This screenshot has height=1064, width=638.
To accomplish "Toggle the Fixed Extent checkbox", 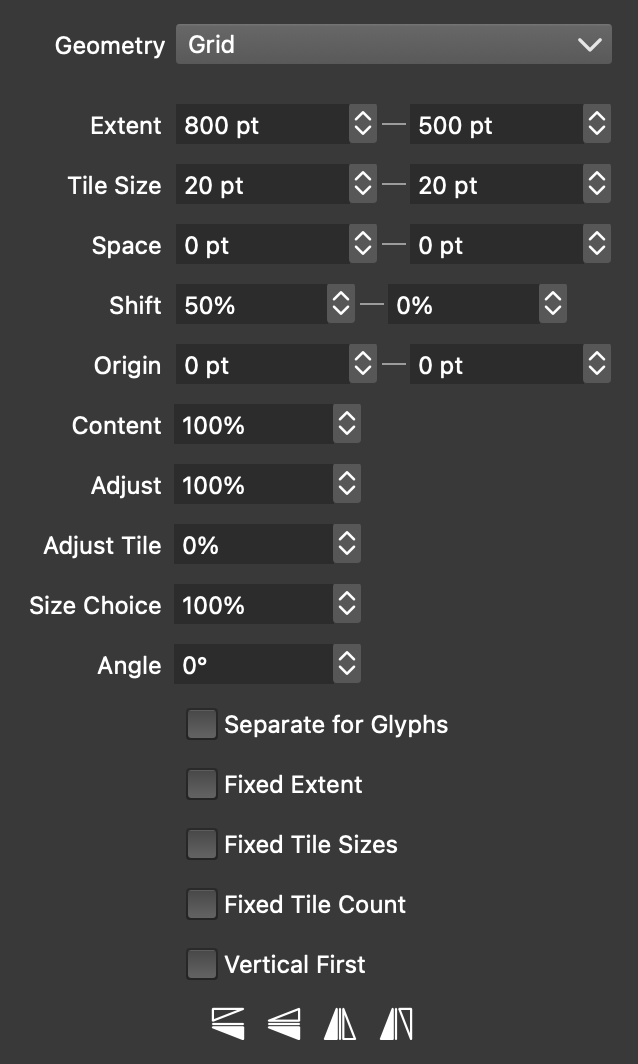I will tap(202, 784).
